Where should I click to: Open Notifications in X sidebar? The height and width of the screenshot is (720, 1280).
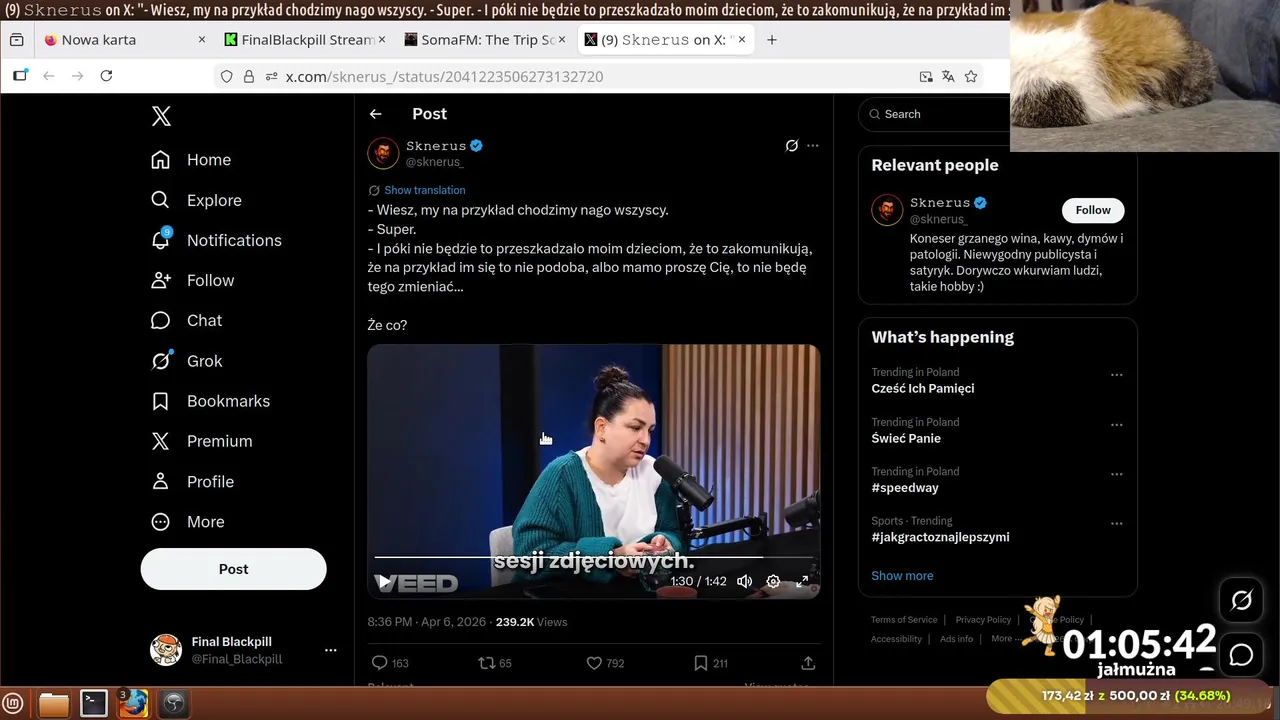point(216,240)
